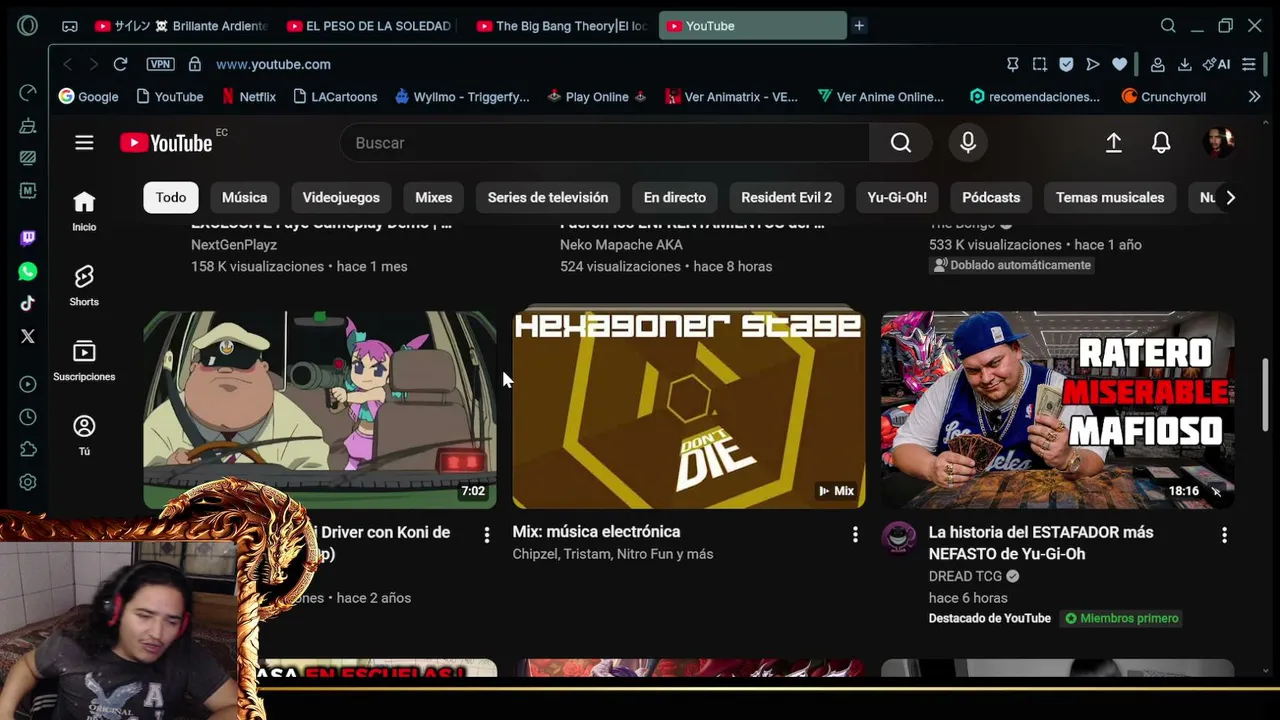Screen dimensions: 1280x720
Task: Click the Buscar search field
Action: [605, 143]
